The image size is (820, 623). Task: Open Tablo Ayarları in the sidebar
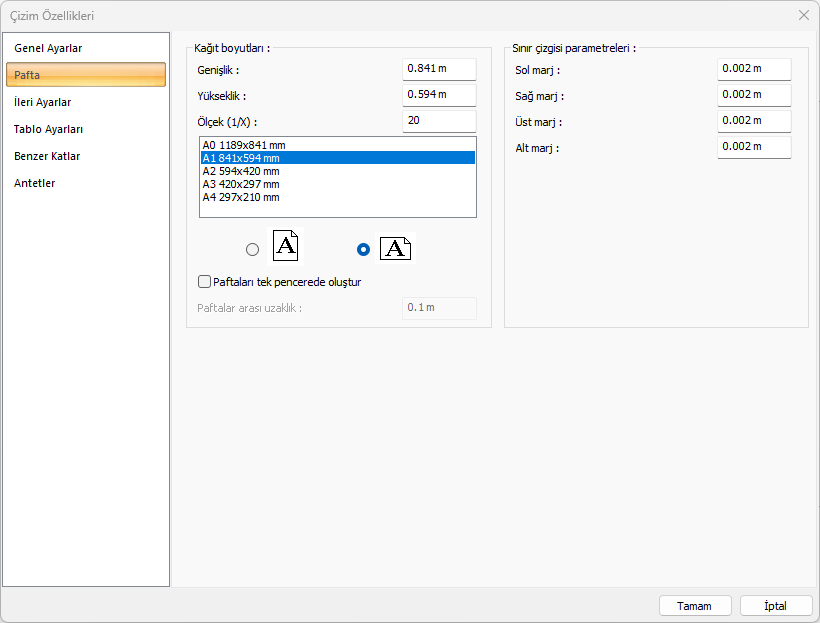pos(48,129)
